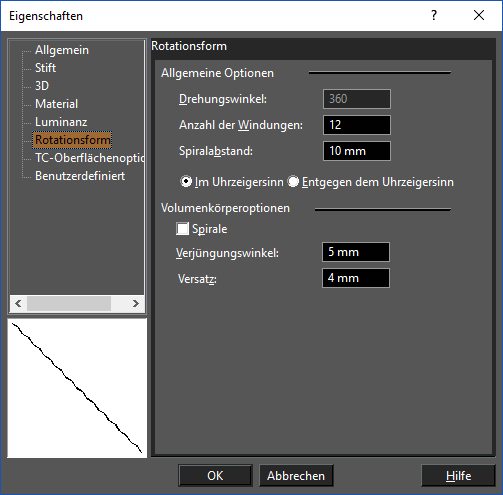The width and height of the screenshot is (503, 495).
Task: Select the 3D tree item
Action: pos(42,86)
